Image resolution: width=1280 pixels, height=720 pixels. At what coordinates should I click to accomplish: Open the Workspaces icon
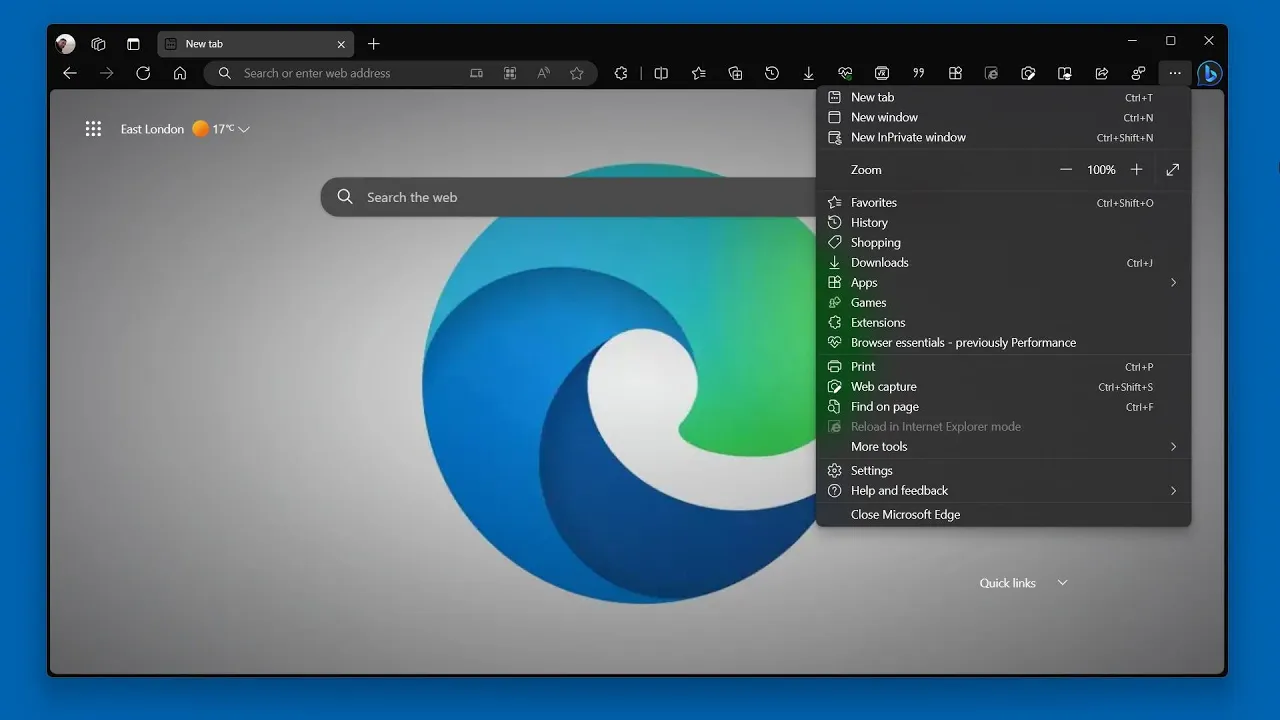point(98,44)
